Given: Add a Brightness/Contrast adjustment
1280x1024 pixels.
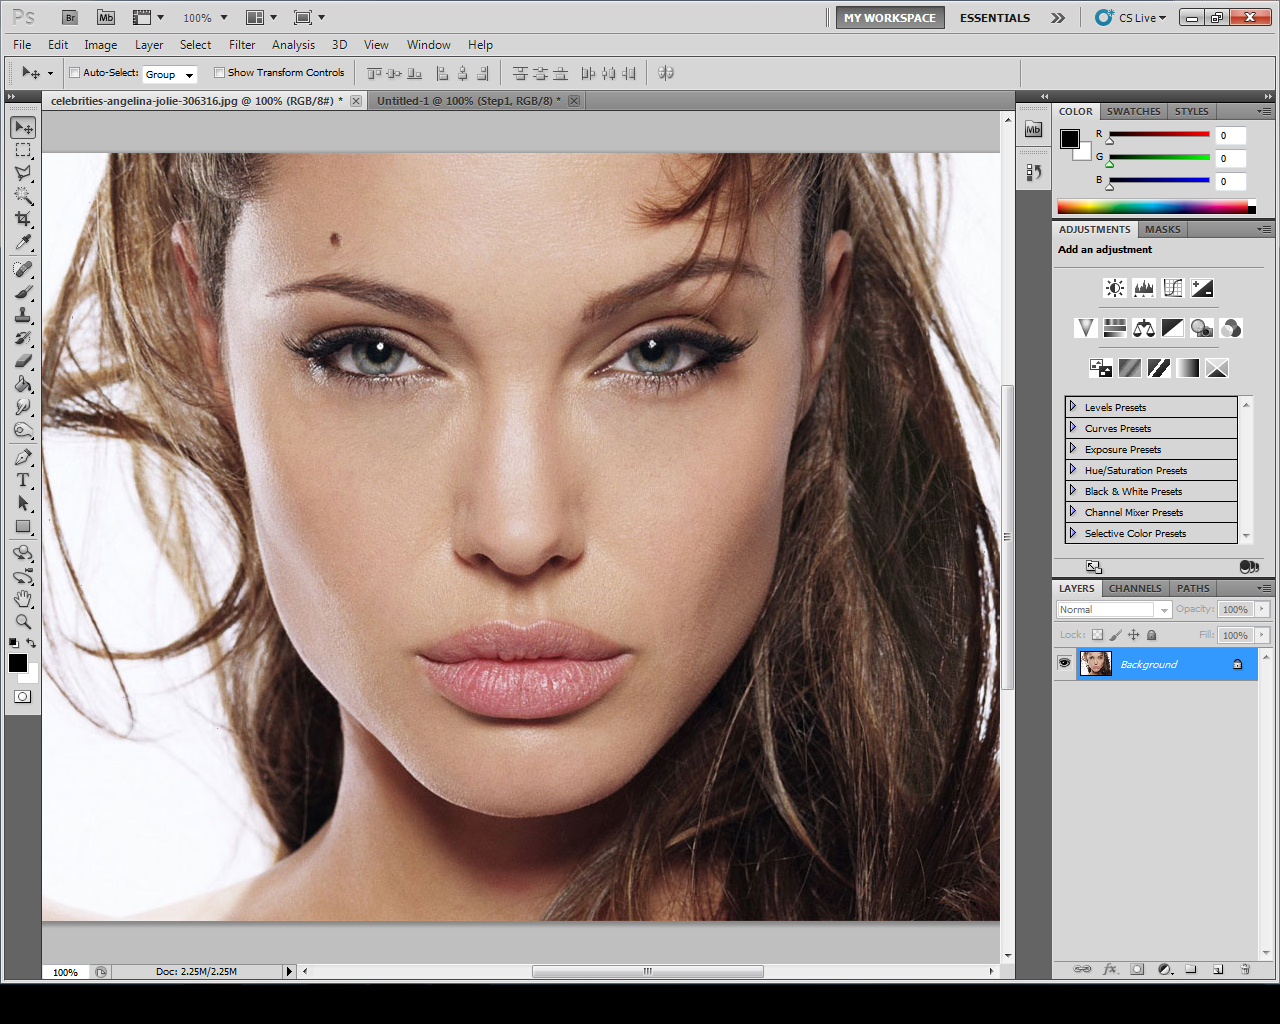Looking at the screenshot, I should pos(1114,288).
